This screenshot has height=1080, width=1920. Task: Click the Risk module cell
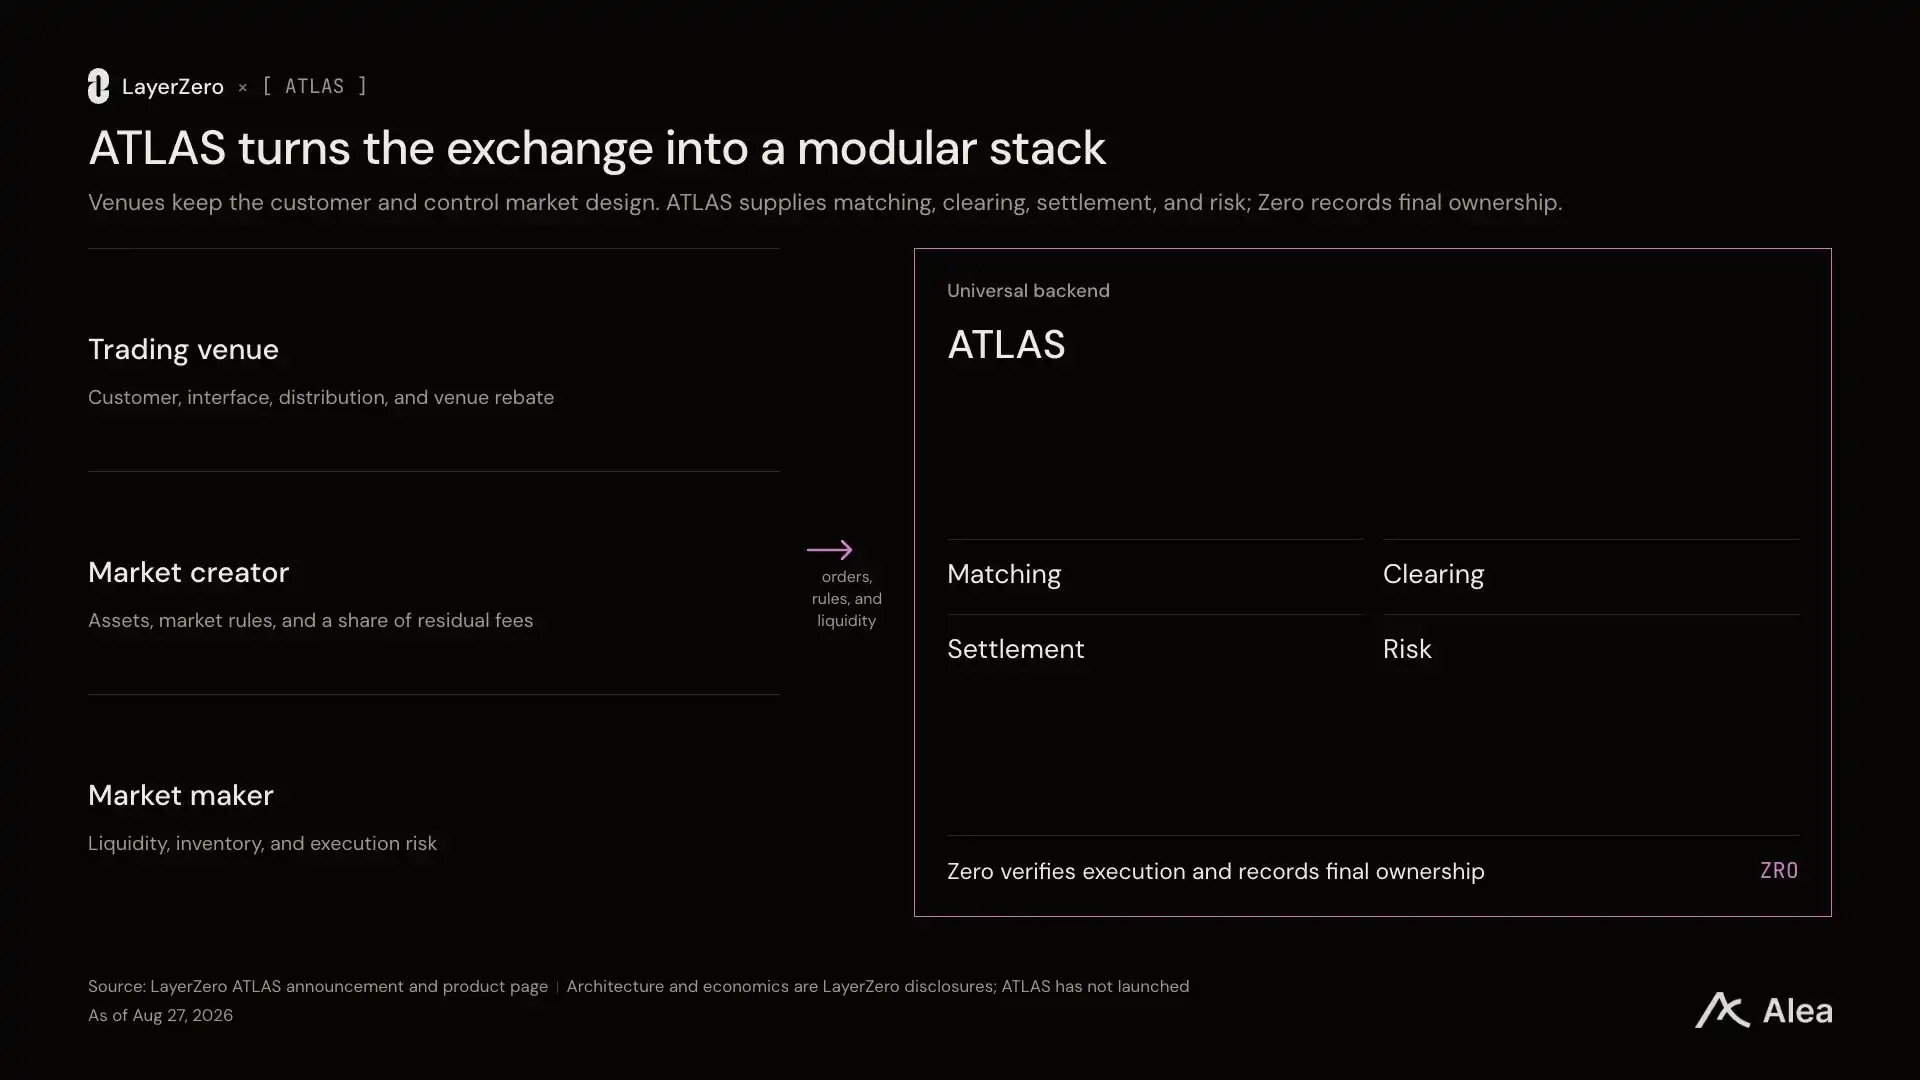click(x=1591, y=650)
